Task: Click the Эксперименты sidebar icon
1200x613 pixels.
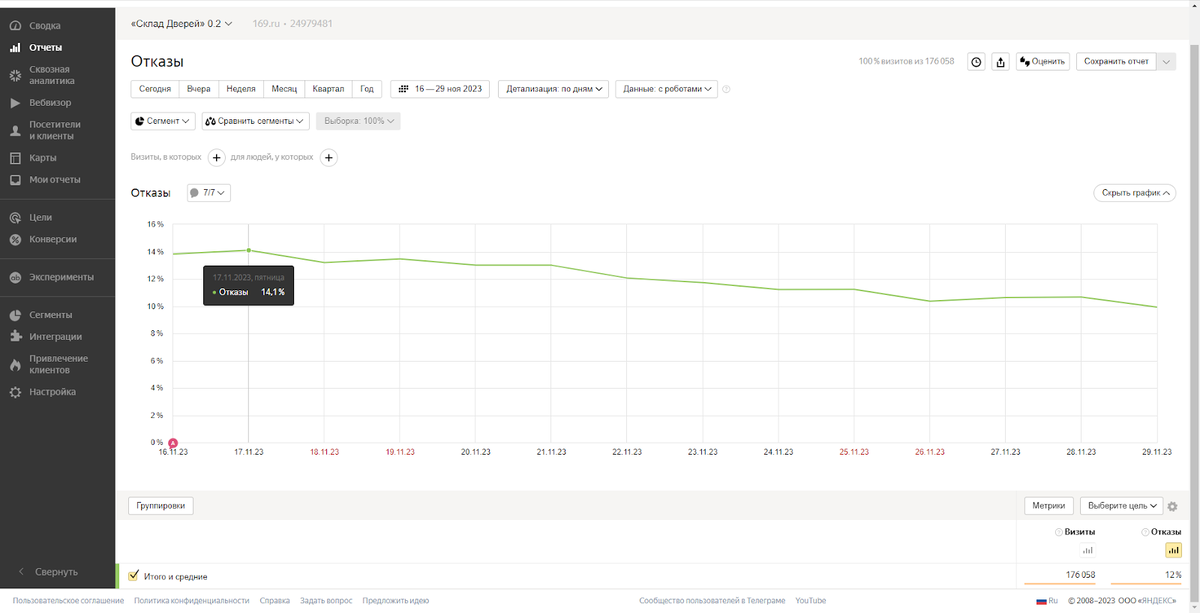Action: coord(15,277)
